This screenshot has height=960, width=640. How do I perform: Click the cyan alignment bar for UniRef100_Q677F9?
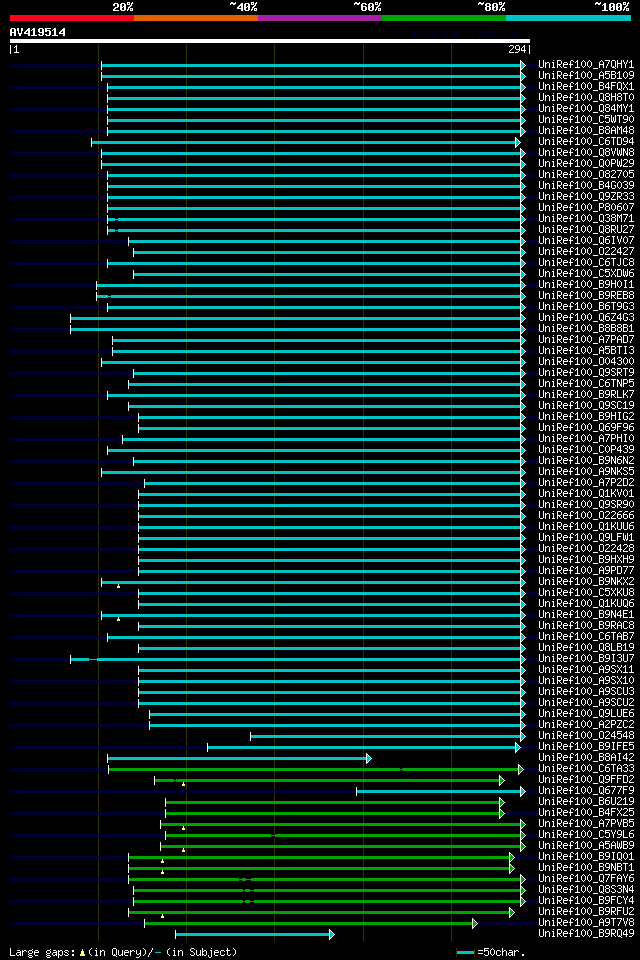[441, 792]
